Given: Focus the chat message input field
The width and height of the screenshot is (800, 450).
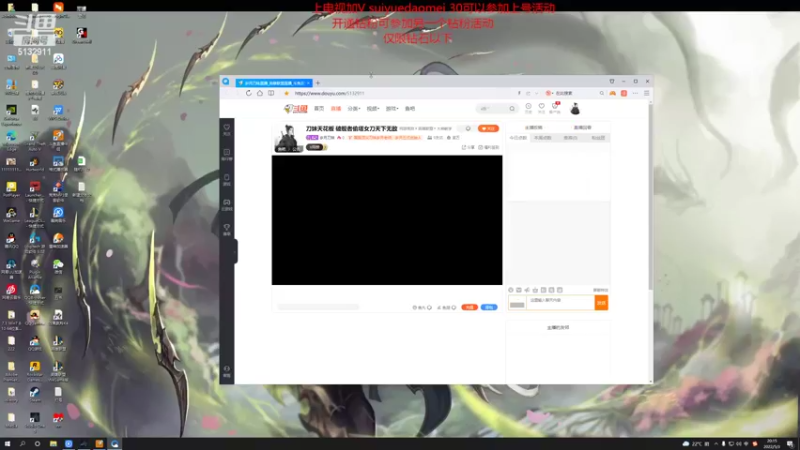Looking at the screenshot, I should tap(561, 303).
